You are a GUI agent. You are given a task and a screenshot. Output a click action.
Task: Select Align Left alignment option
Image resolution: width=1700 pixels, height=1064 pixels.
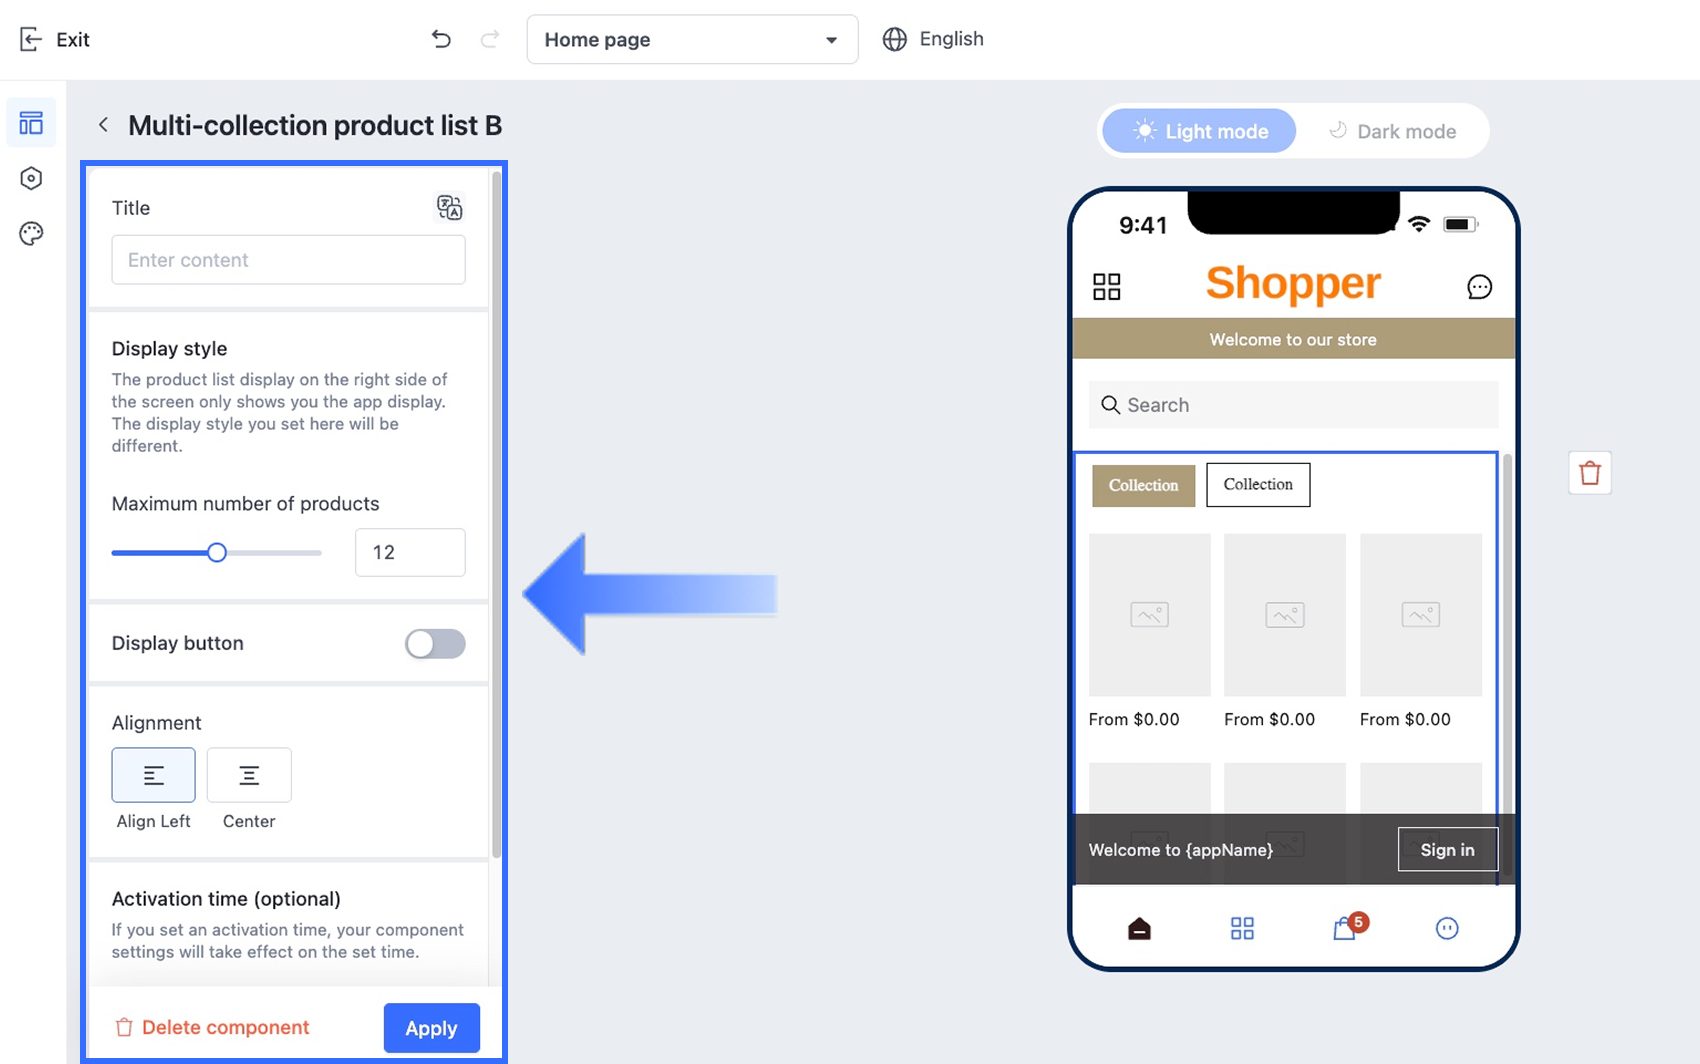click(153, 775)
